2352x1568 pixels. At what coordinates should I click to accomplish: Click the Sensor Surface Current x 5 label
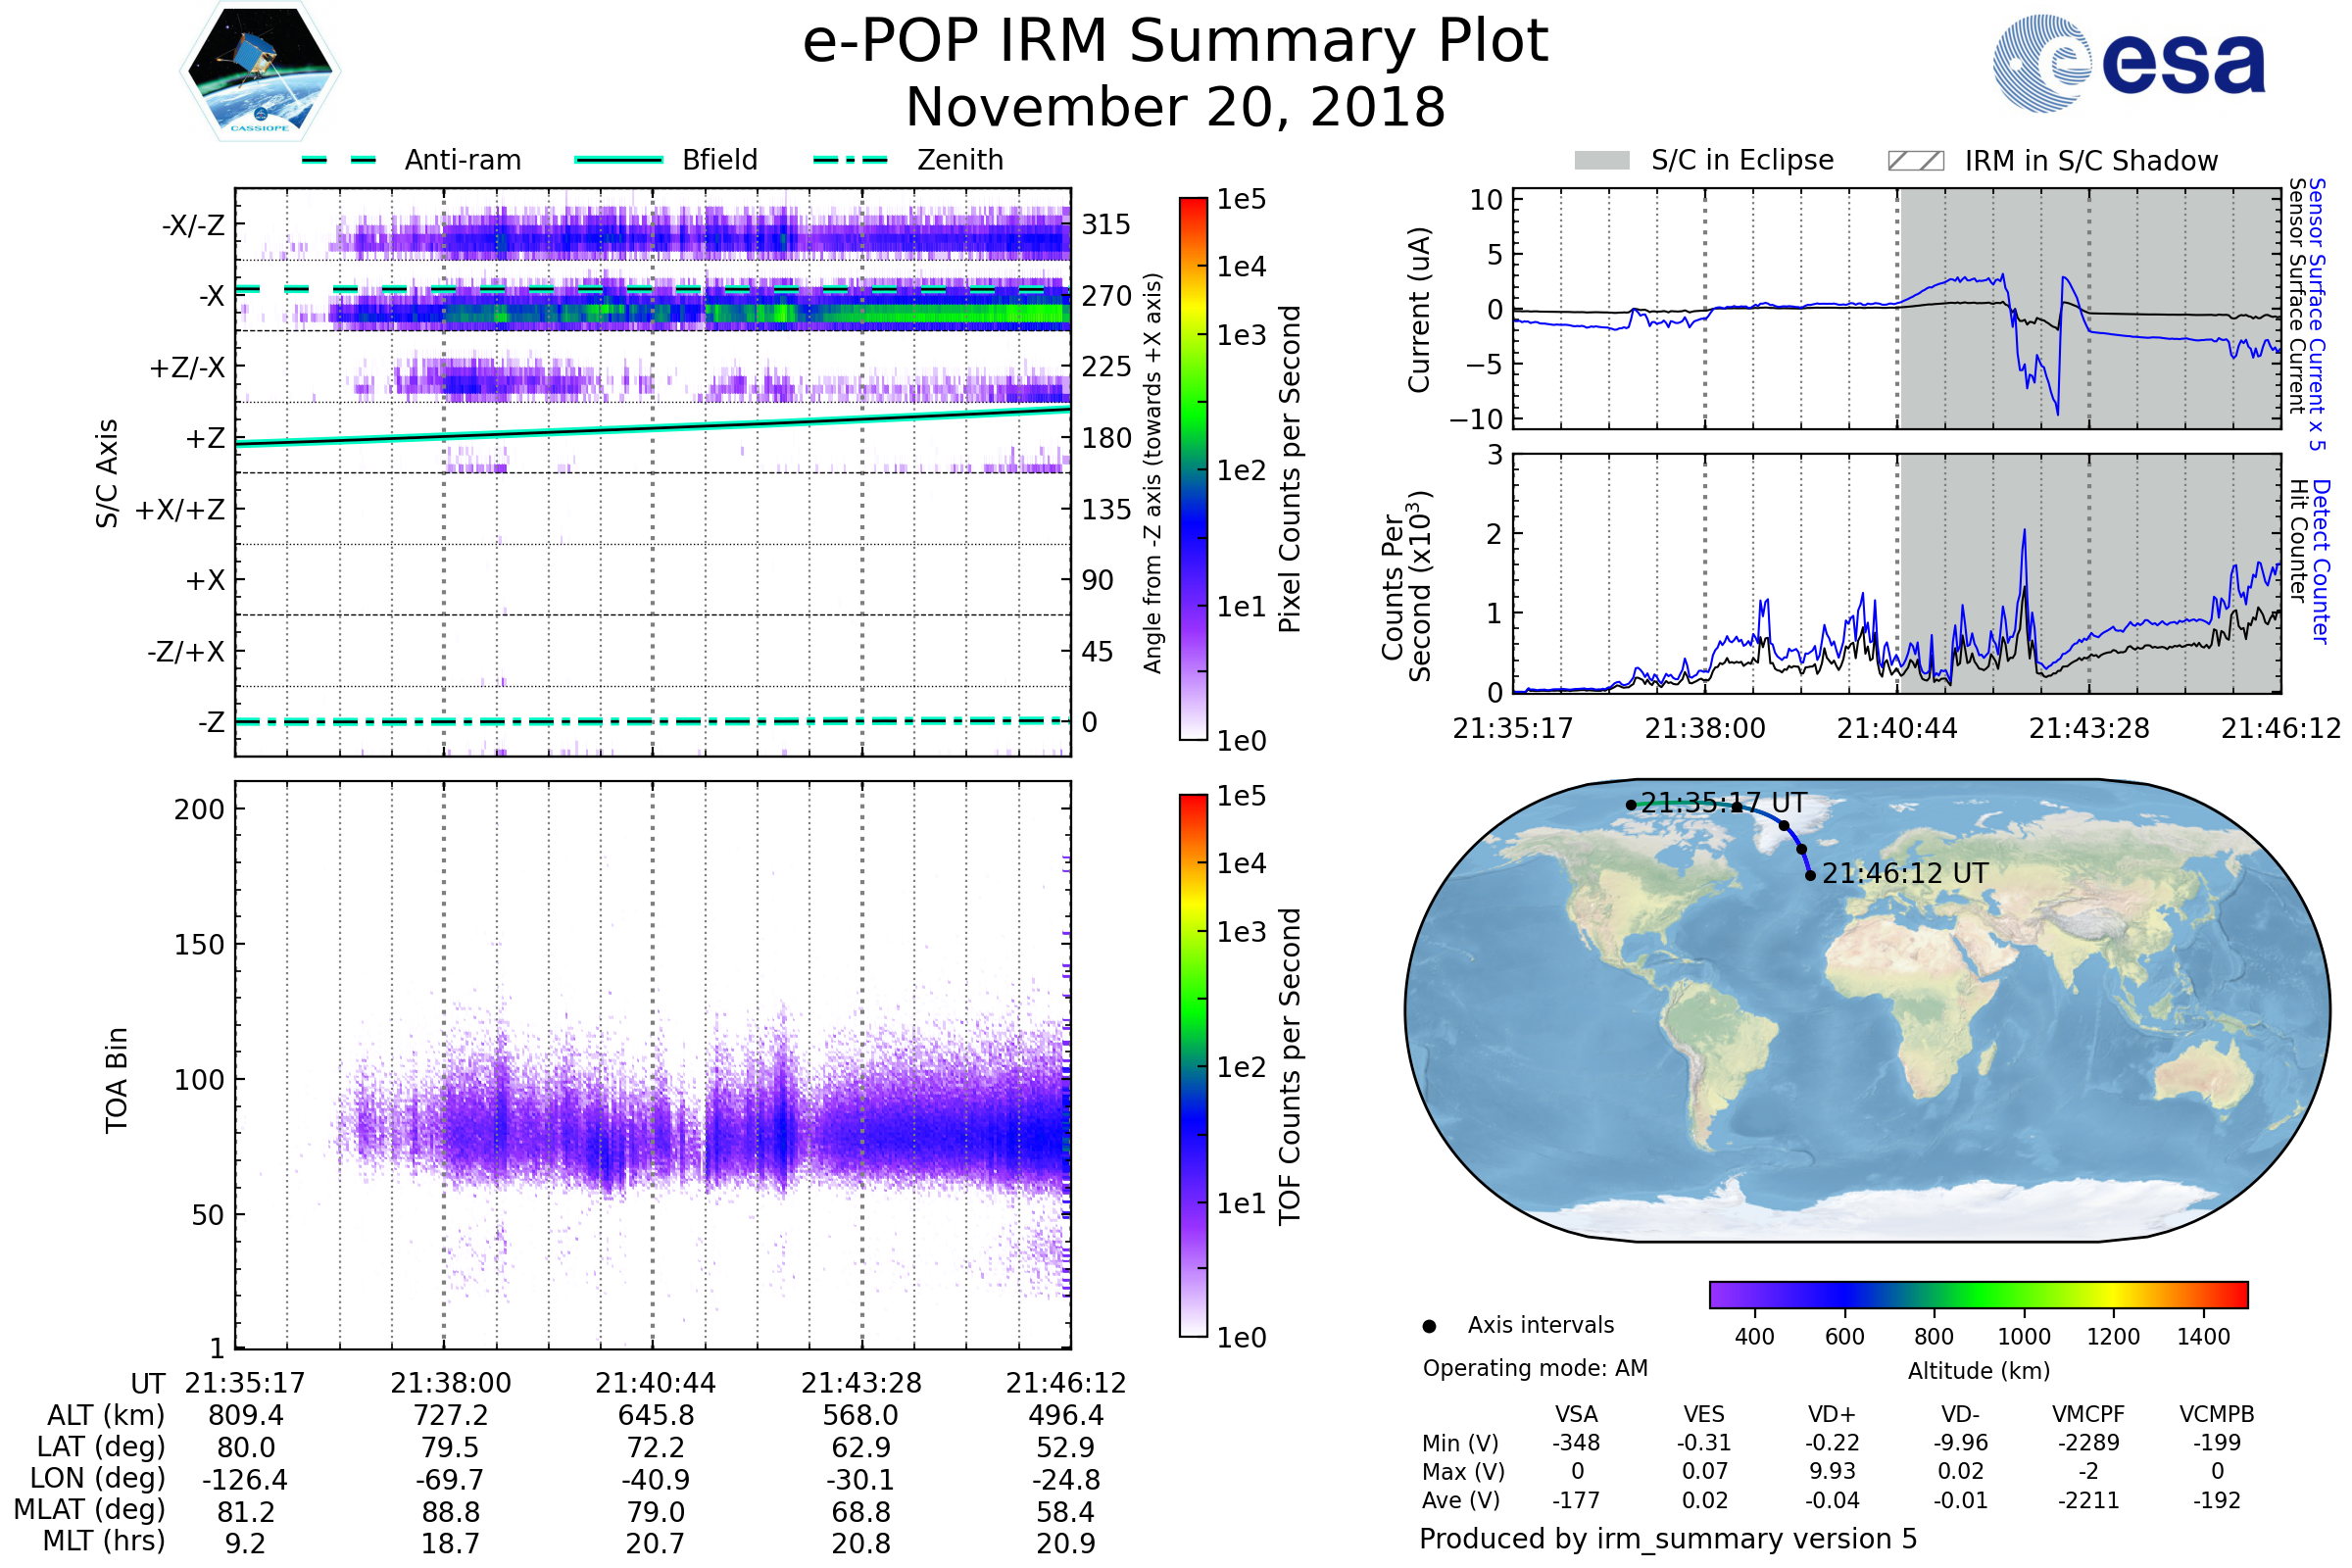pyautogui.click(x=2316, y=314)
